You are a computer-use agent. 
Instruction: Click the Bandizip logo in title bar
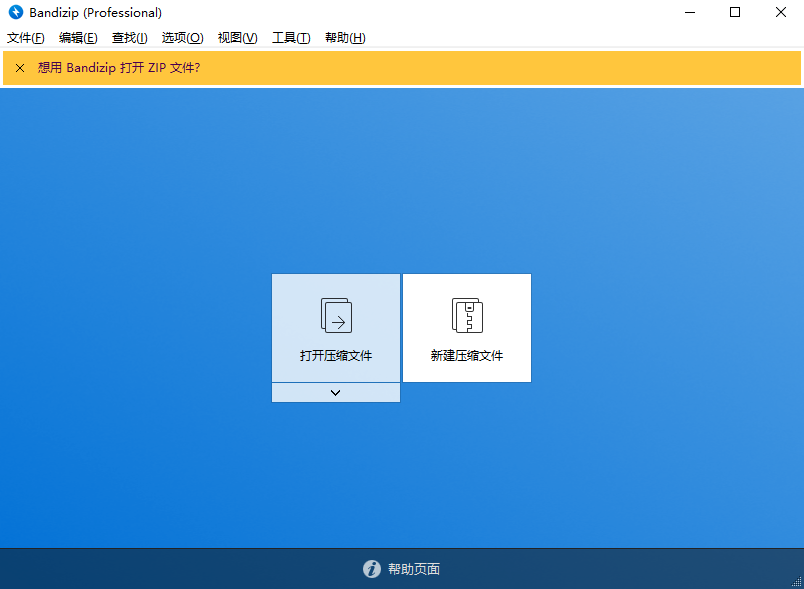pyautogui.click(x=15, y=13)
